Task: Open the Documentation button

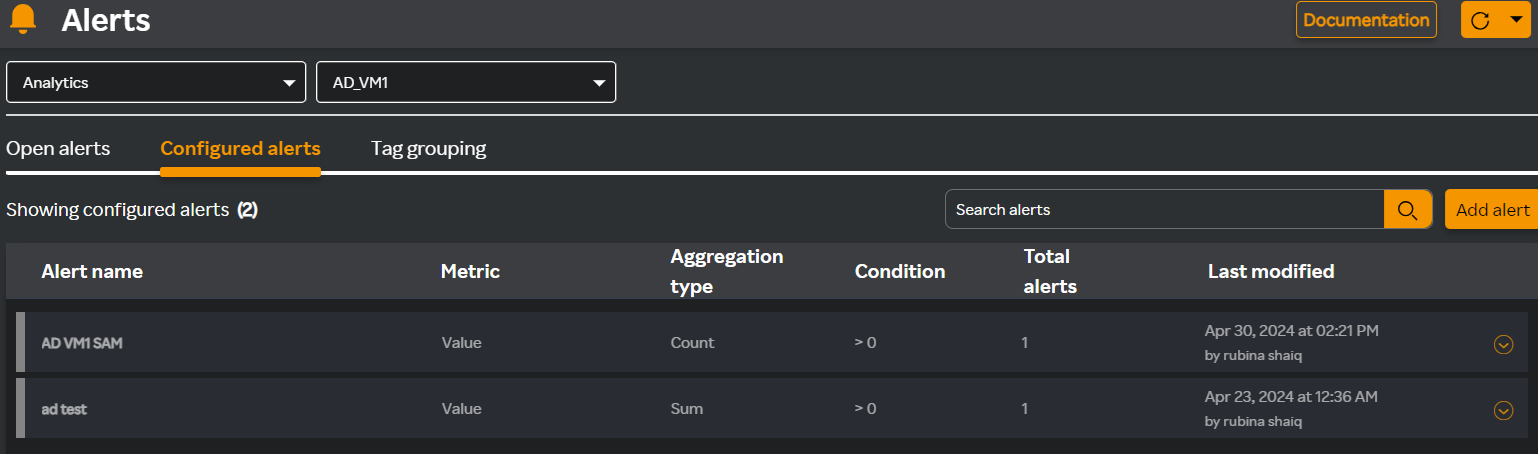Action: click(1366, 20)
